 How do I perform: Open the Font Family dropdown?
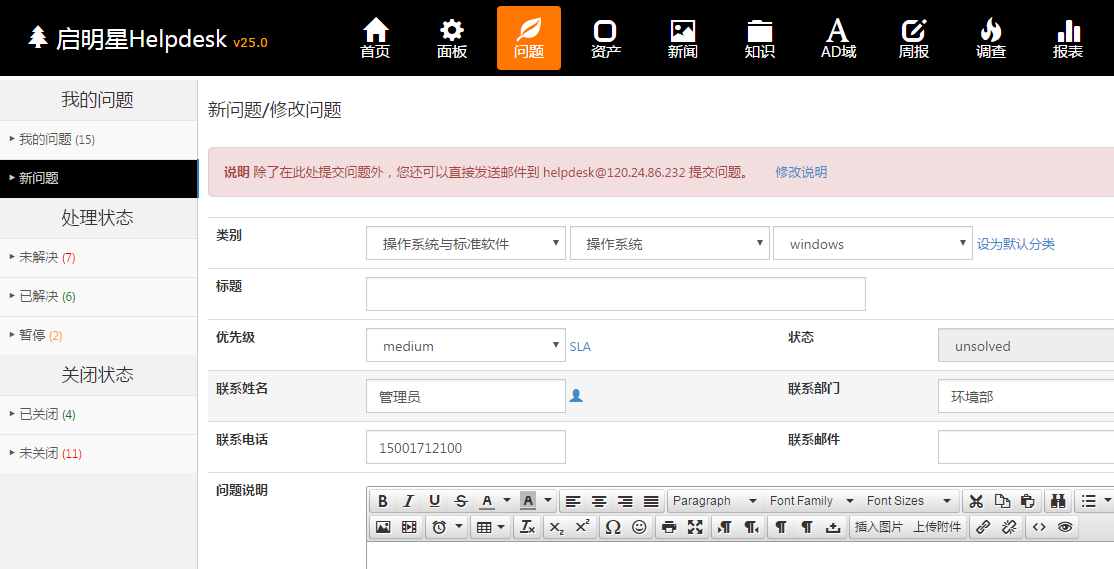coord(811,502)
